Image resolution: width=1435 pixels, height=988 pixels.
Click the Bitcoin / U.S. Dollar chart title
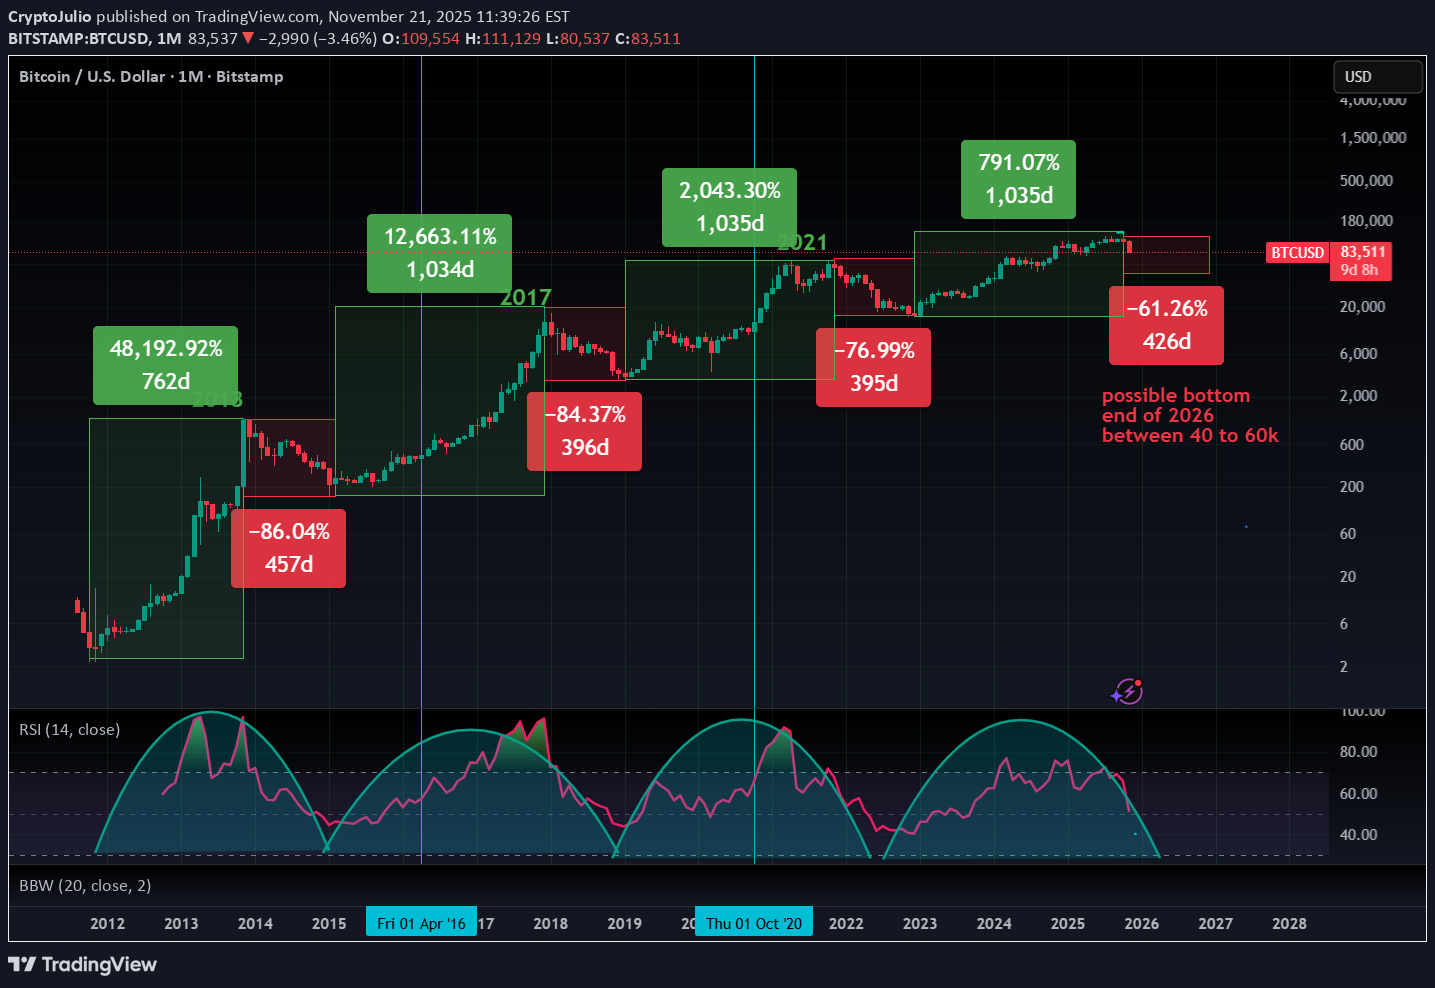coord(151,76)
